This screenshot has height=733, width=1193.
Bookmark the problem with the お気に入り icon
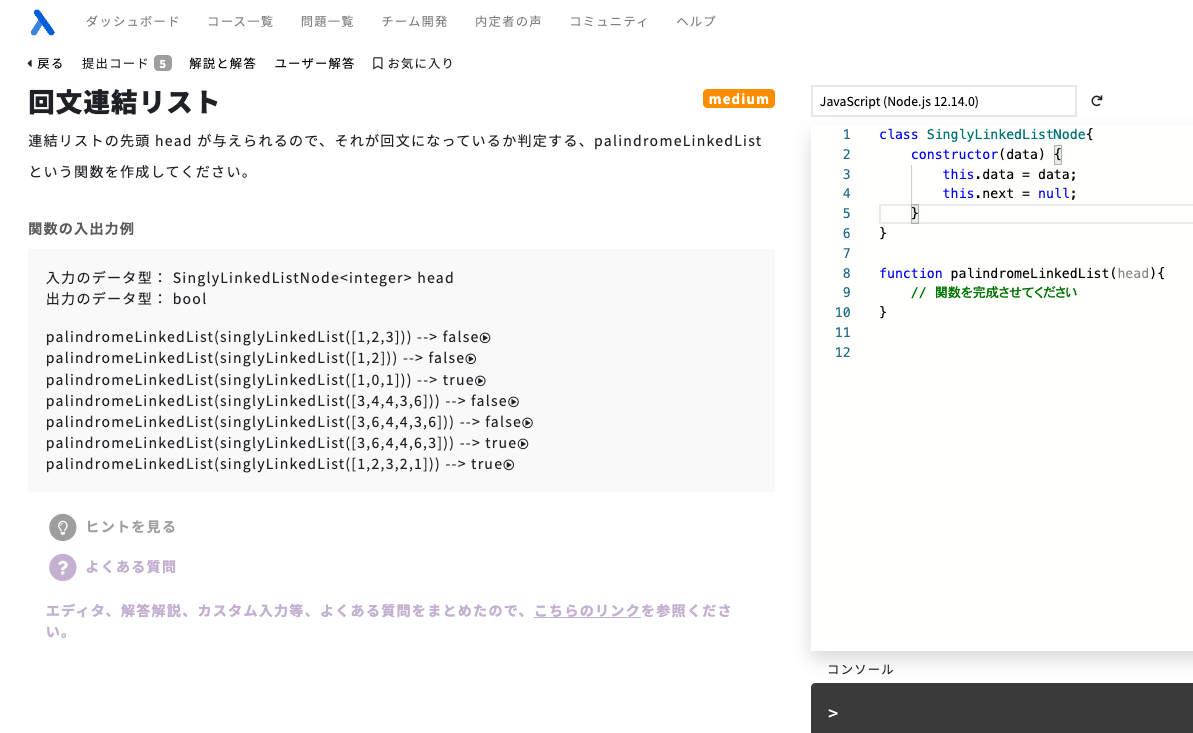pos(377,63)
